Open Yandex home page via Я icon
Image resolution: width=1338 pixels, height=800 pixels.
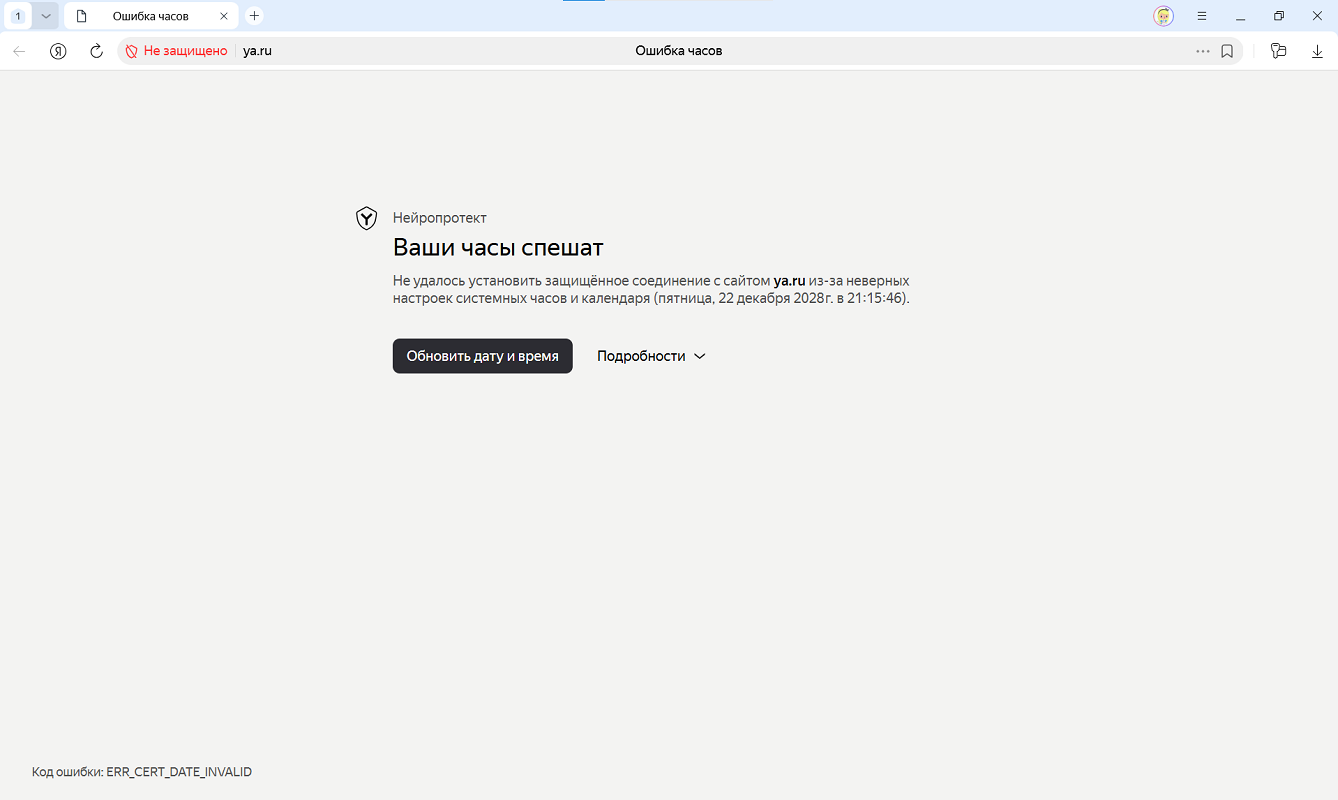click(58, 51)
